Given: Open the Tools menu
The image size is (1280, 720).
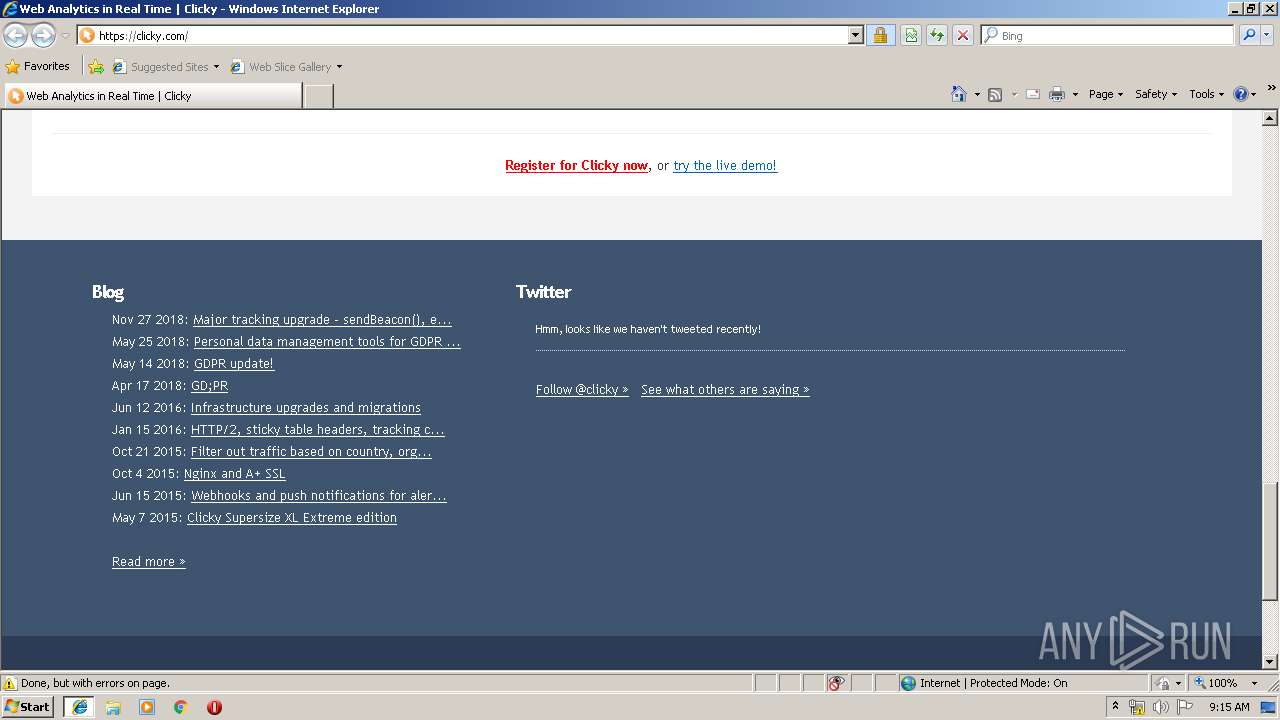Looking at the screenshot, I should pos(1206,94).
